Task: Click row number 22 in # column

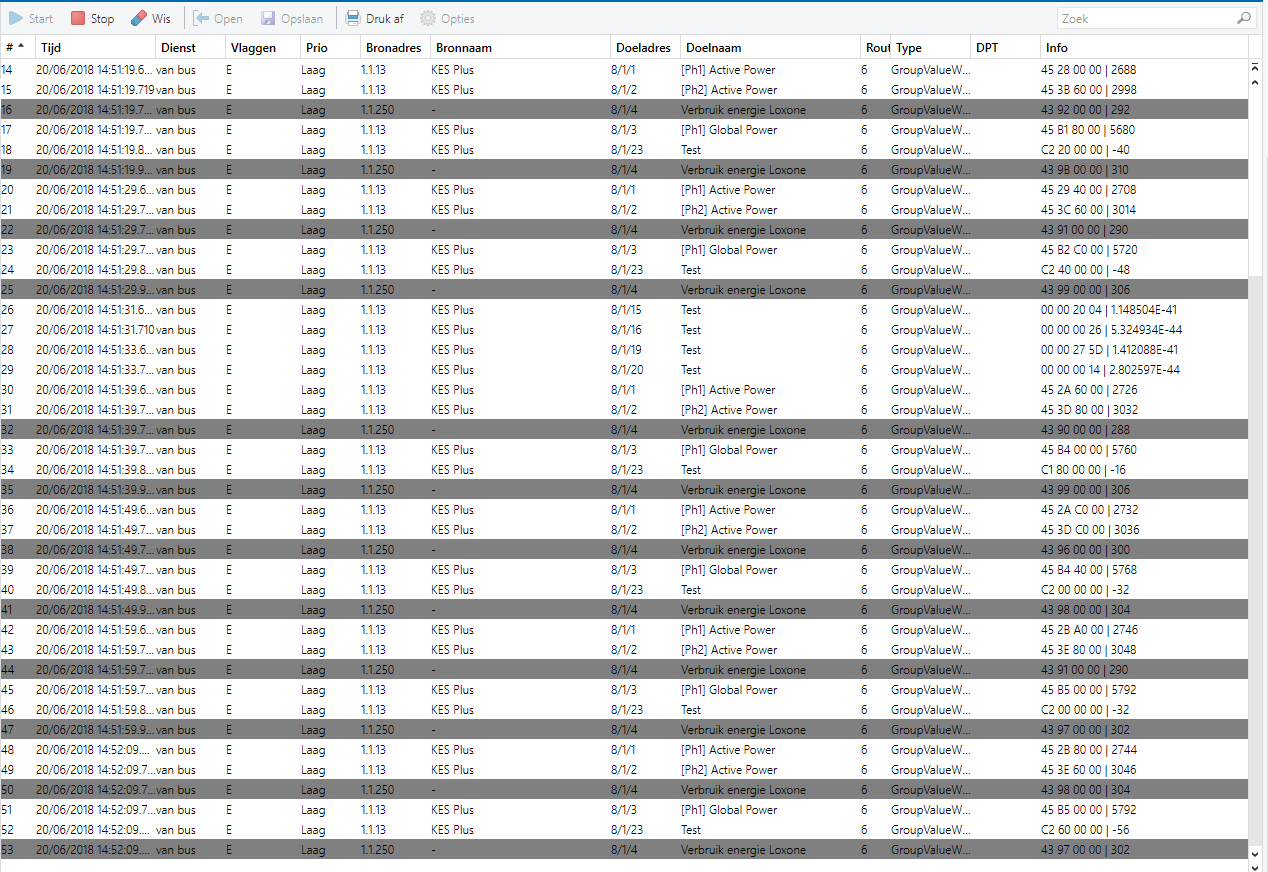Action: (x=7, y=230)
